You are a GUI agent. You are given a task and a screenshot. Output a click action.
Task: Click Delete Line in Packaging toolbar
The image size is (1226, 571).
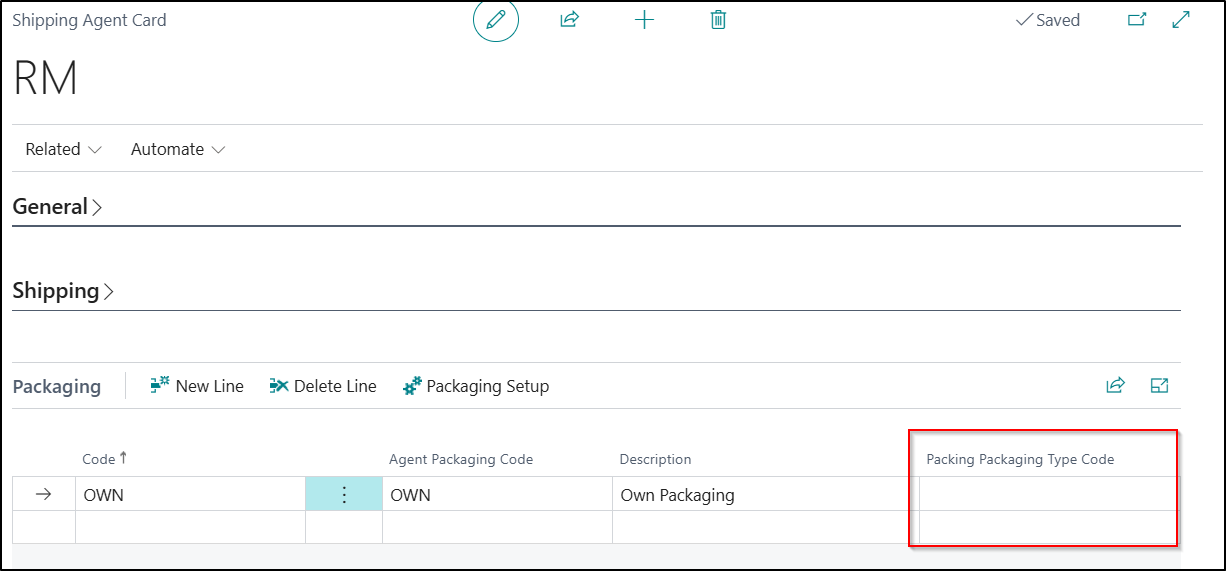click(323, 386)
